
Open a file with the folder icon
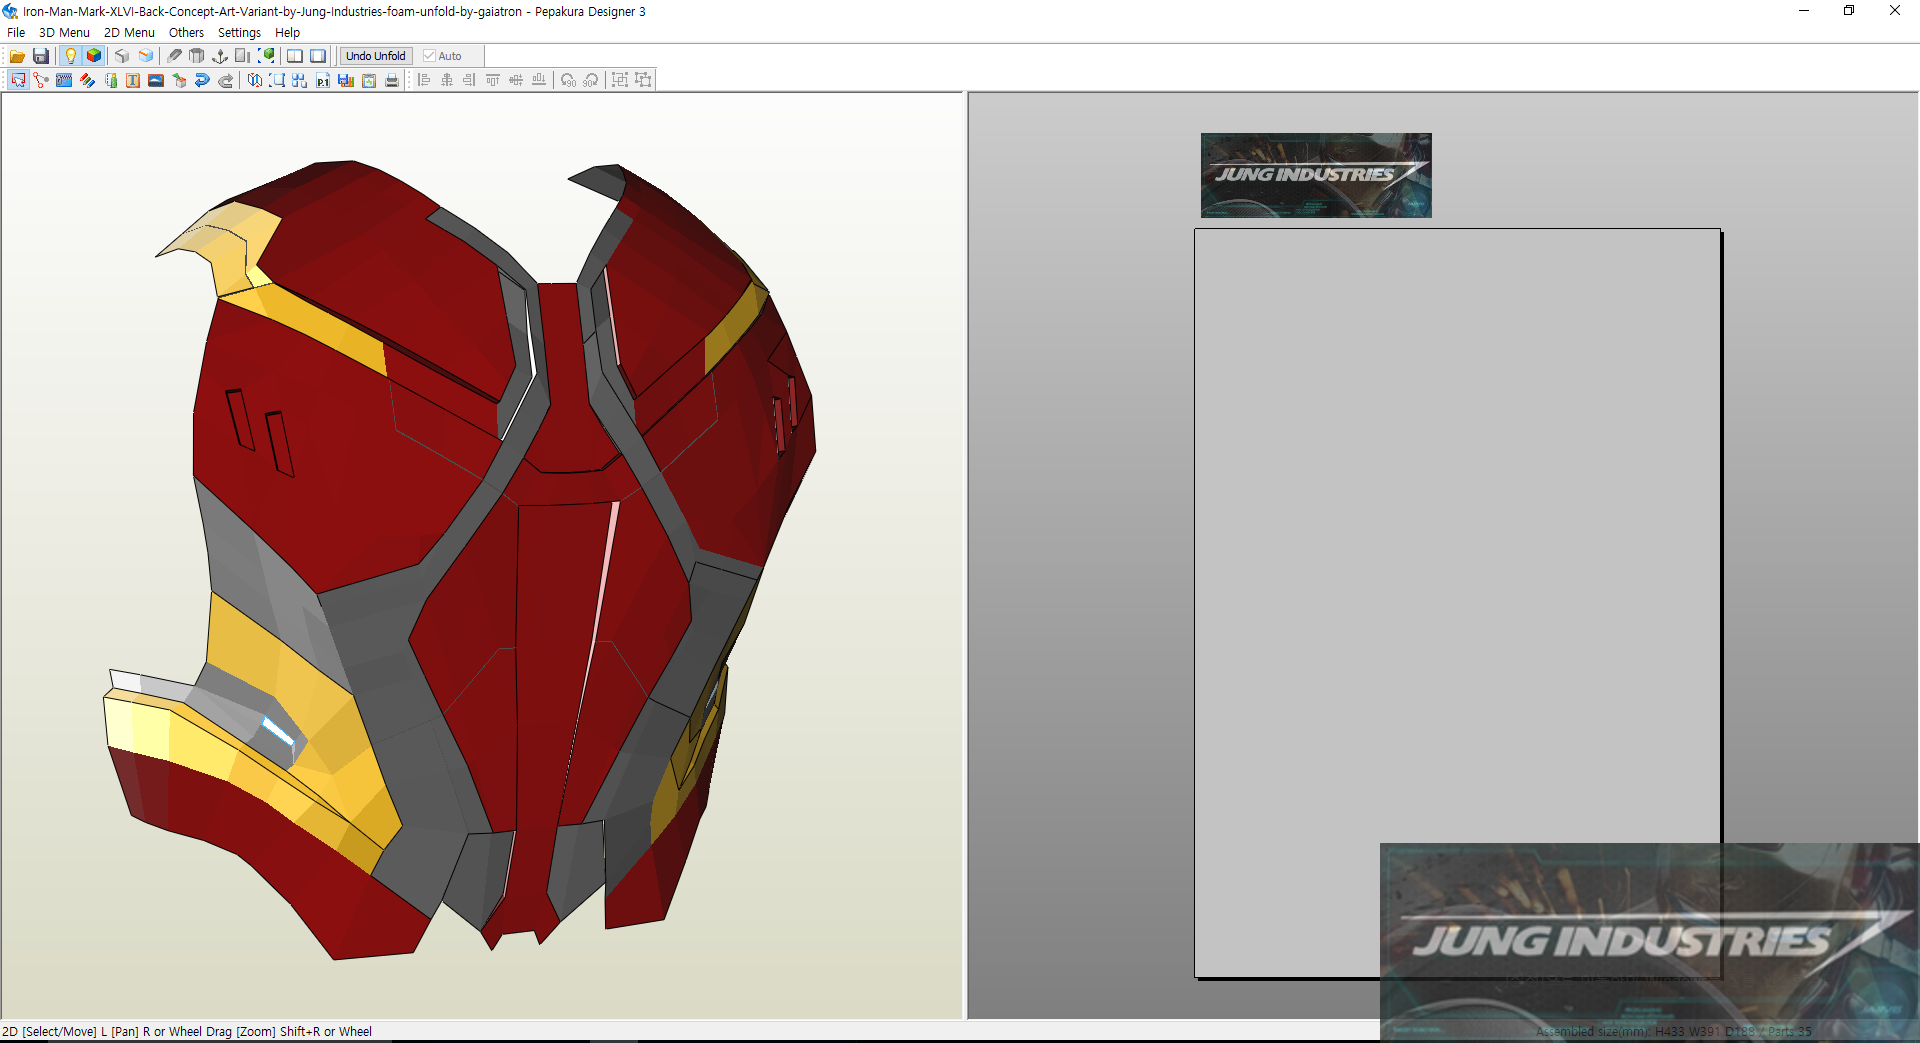coord(18,56)
